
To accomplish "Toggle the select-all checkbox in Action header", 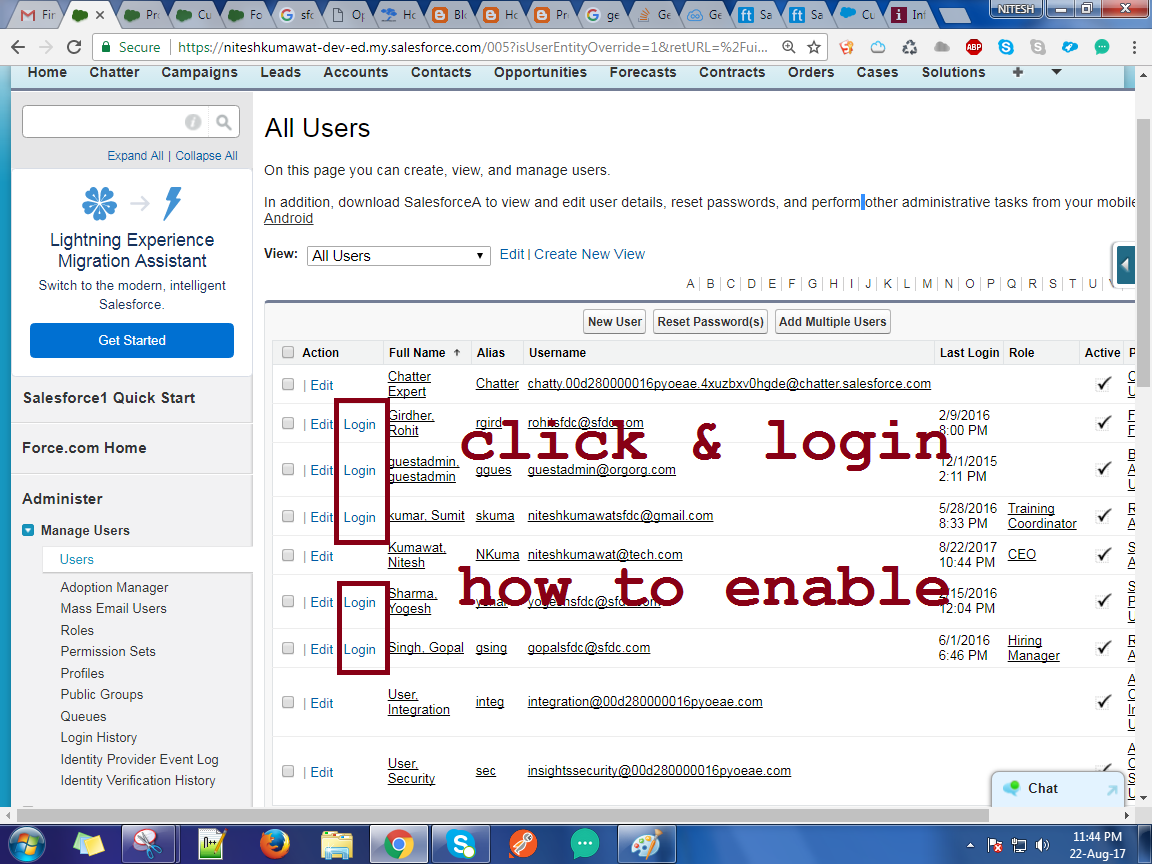I will pyautogui.click(x=288, y=352).
